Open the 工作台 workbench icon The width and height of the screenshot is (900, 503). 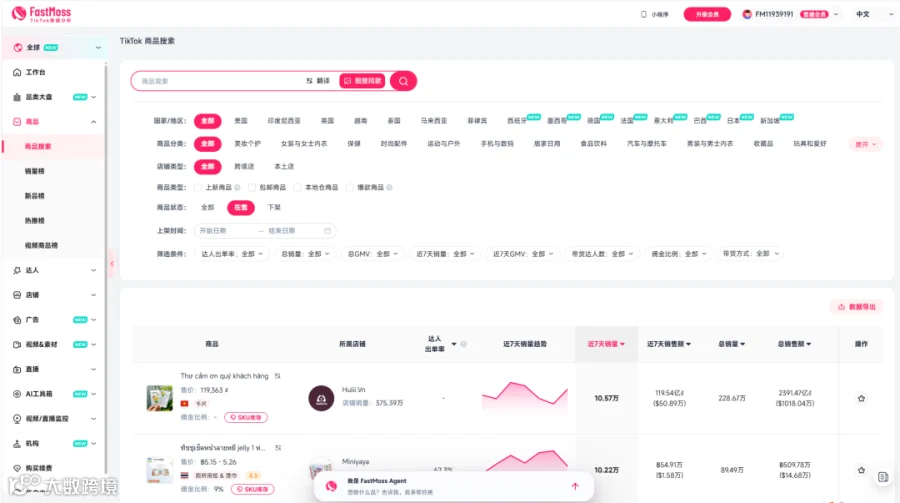[17, 72]
